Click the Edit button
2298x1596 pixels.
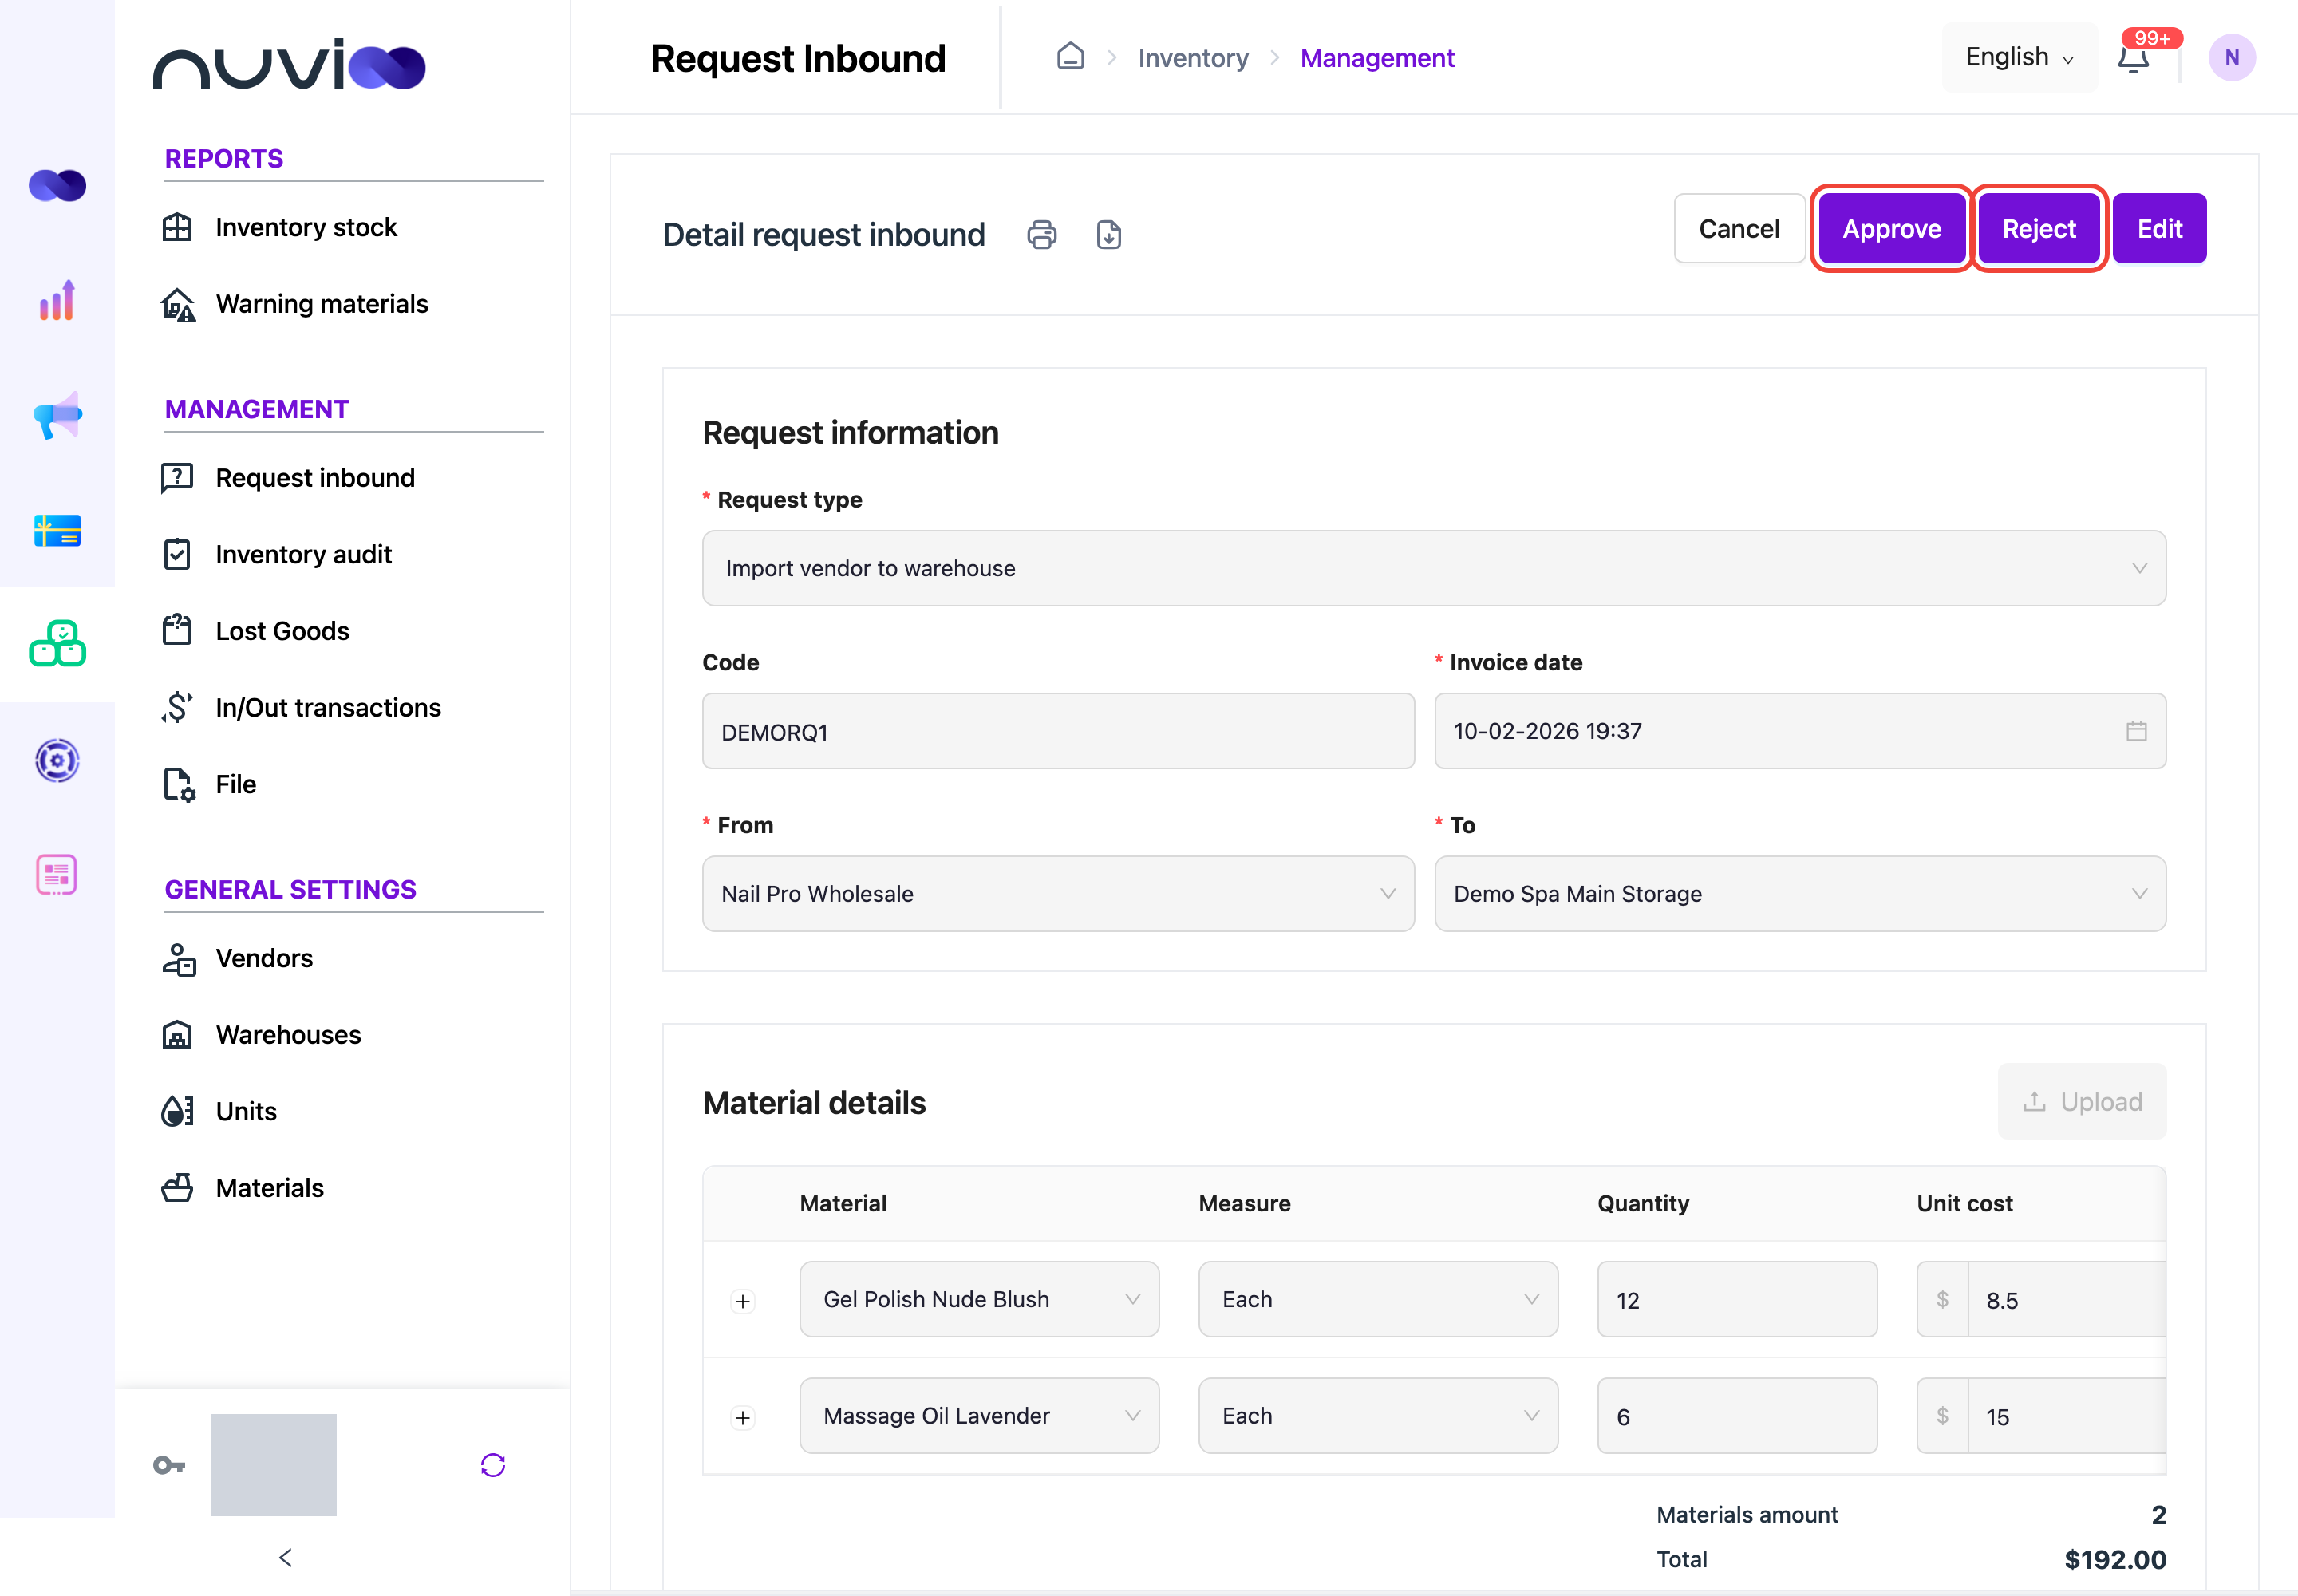tap(2159, 229)
